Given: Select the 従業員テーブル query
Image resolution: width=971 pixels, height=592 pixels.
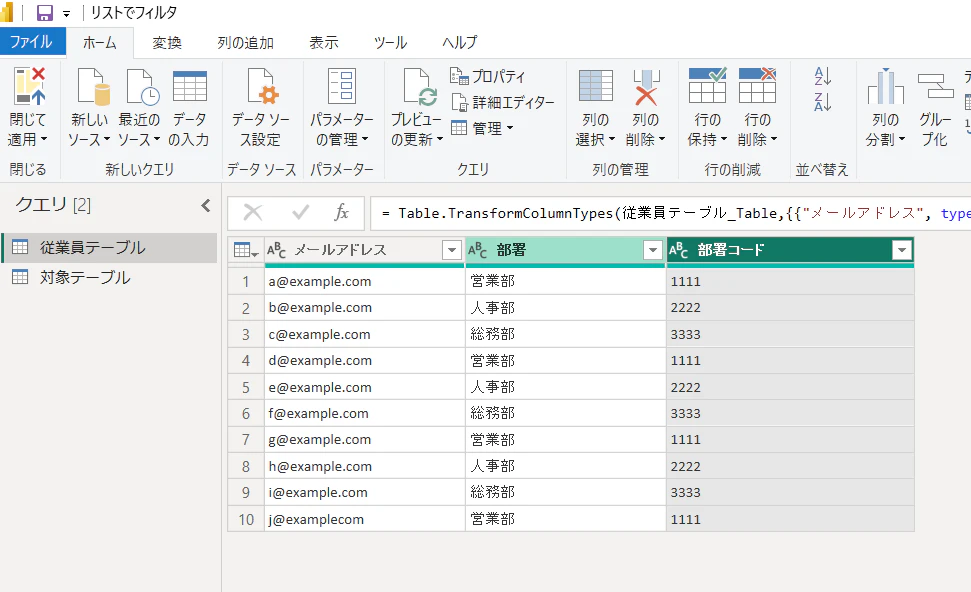Looking at the screenshot, I should pyautogui.click(x=110, y=248).
